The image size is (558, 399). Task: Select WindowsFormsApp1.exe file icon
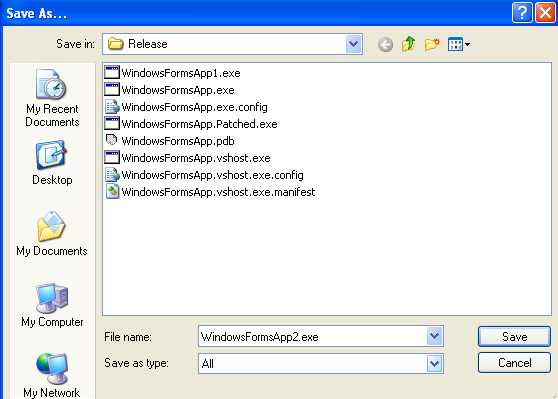pos(112,72)
